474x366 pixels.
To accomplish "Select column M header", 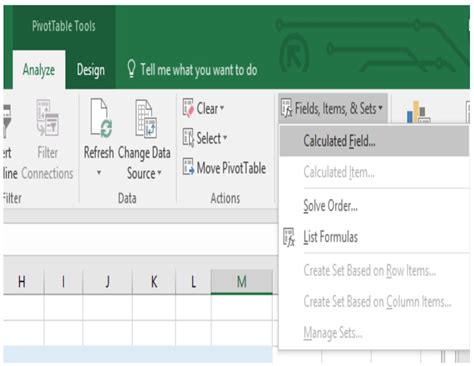I will [x=242, y=282].
